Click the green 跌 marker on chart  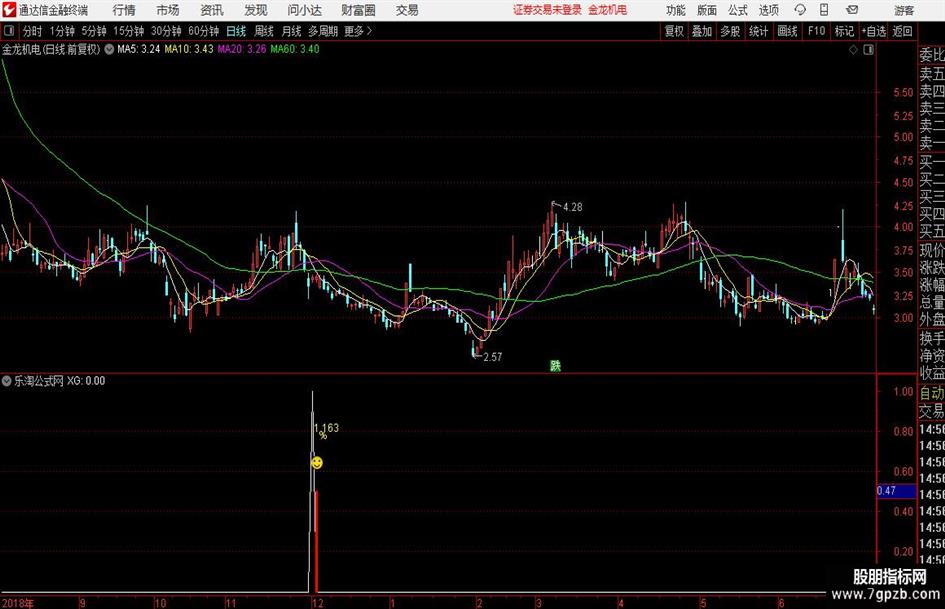pyautogui.click(x=555, y=365)
